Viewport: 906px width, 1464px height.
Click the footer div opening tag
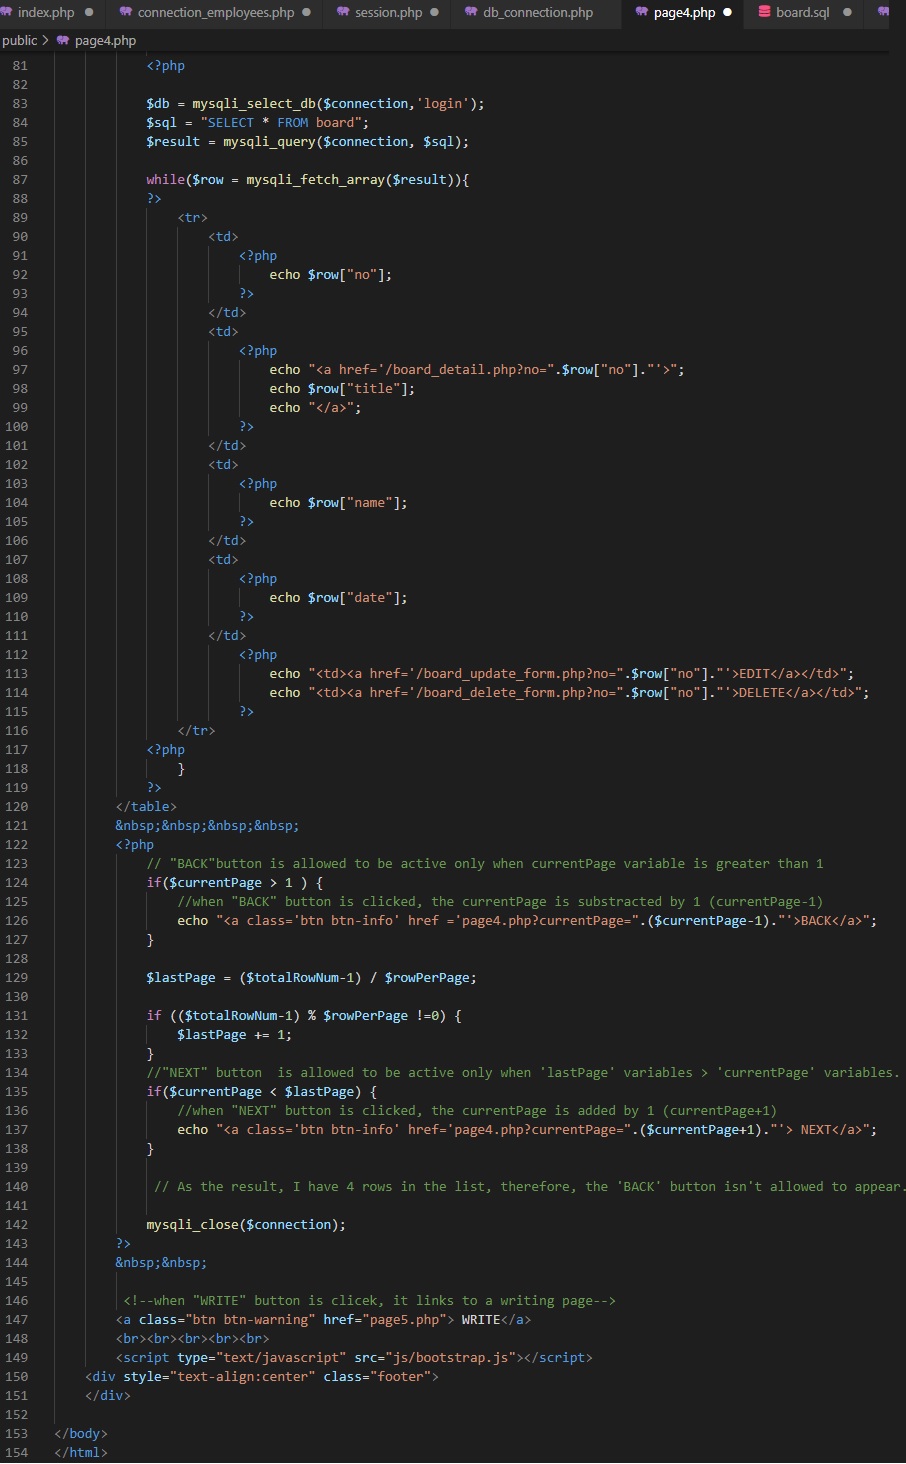(x=262, y=1377)
